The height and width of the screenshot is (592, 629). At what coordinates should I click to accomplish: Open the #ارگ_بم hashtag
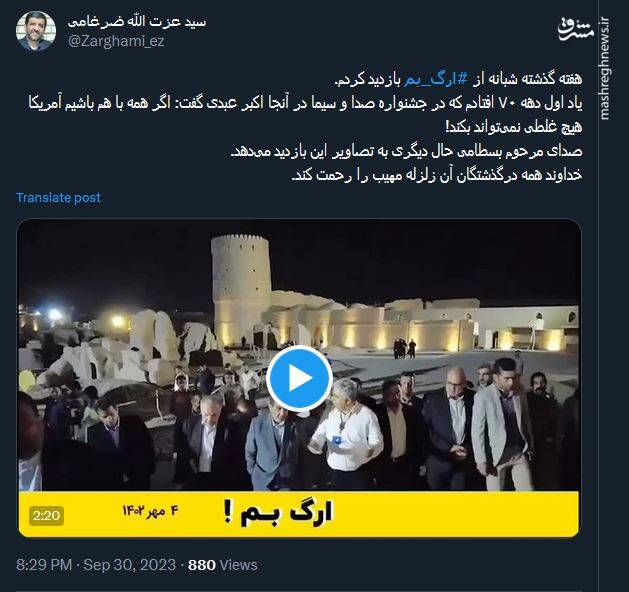[436, 79]
